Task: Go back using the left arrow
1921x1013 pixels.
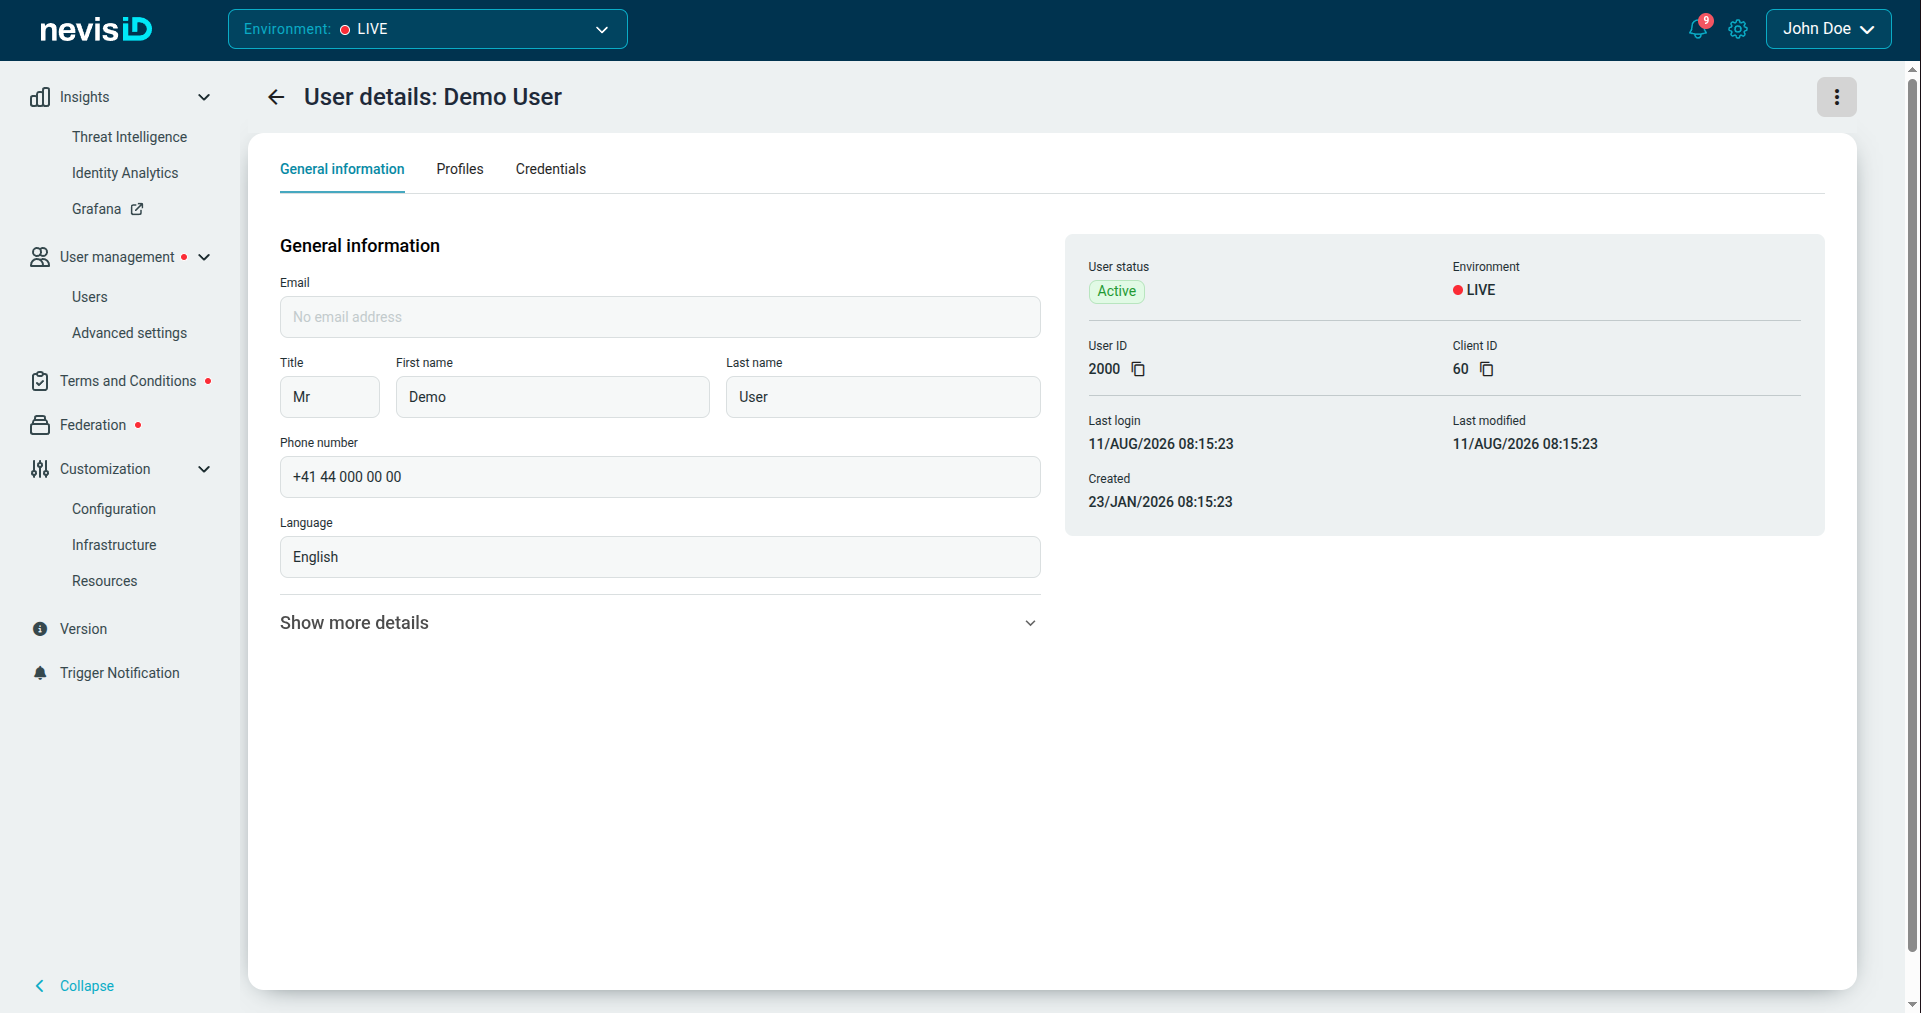Action: tap(276, 97)
